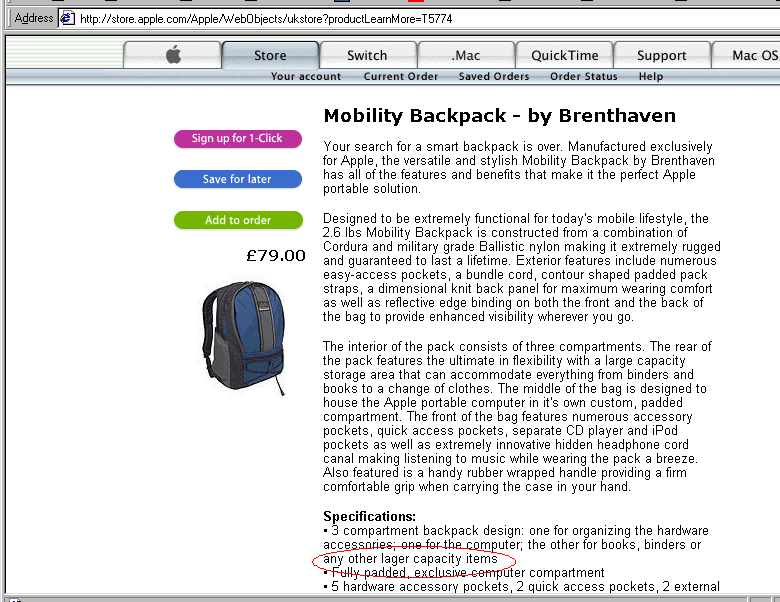This screenshot has width=780, height=602.
Task: Click the Mobility Backpack product title
Action: (499, 116)
